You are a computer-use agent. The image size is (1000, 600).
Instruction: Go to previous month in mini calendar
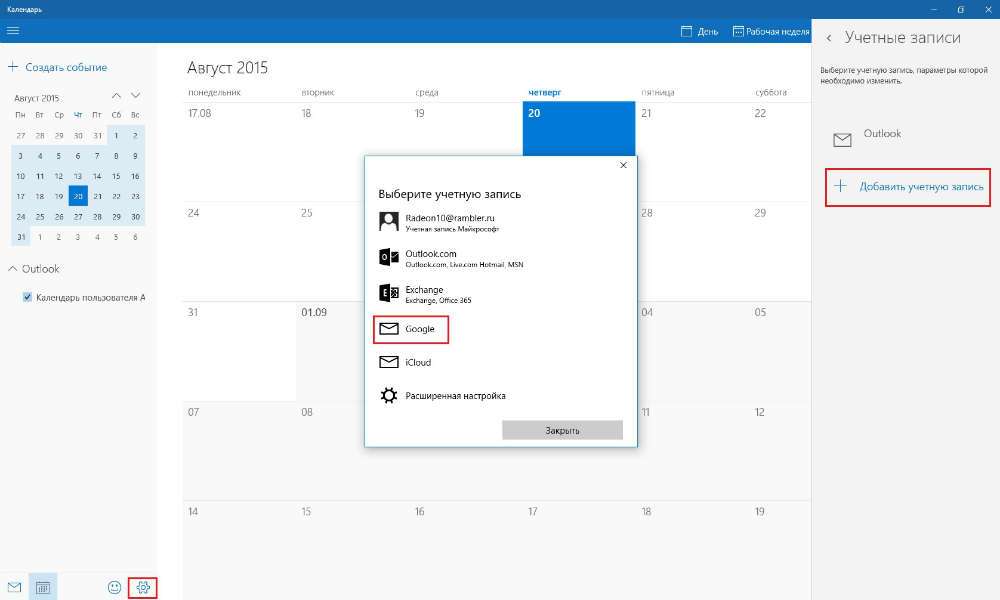(116, 96)
